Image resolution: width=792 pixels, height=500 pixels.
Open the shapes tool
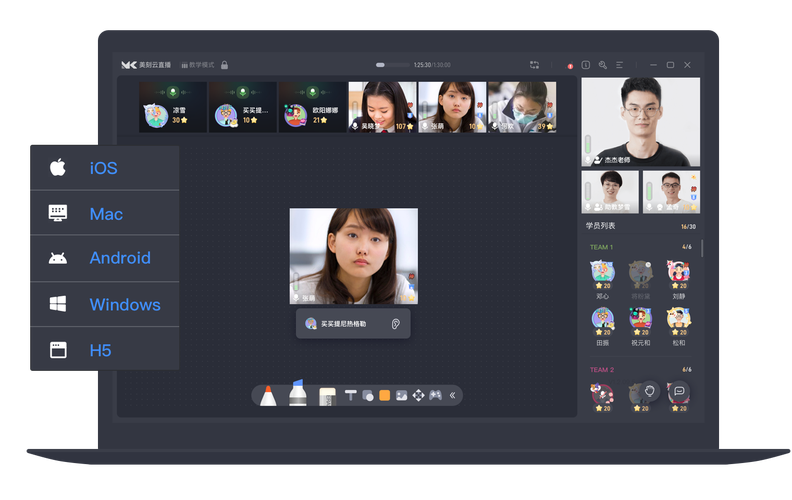tap(368, 395)
